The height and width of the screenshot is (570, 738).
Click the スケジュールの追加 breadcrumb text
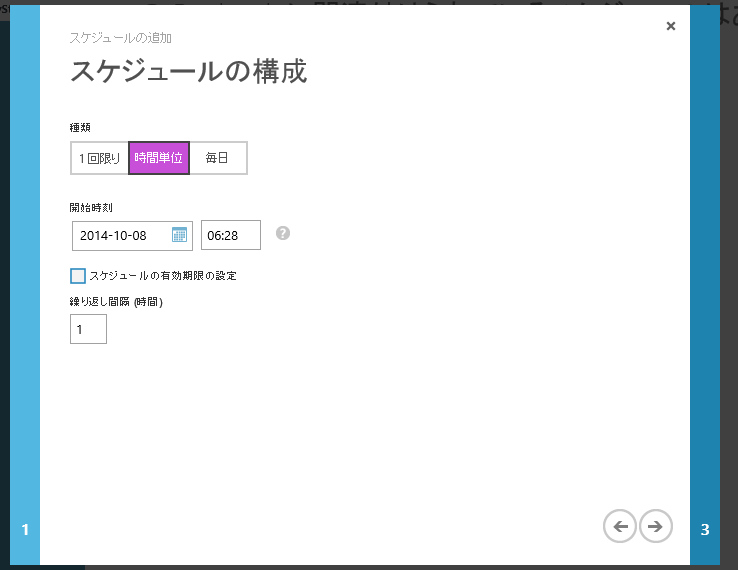pos(120,38)
